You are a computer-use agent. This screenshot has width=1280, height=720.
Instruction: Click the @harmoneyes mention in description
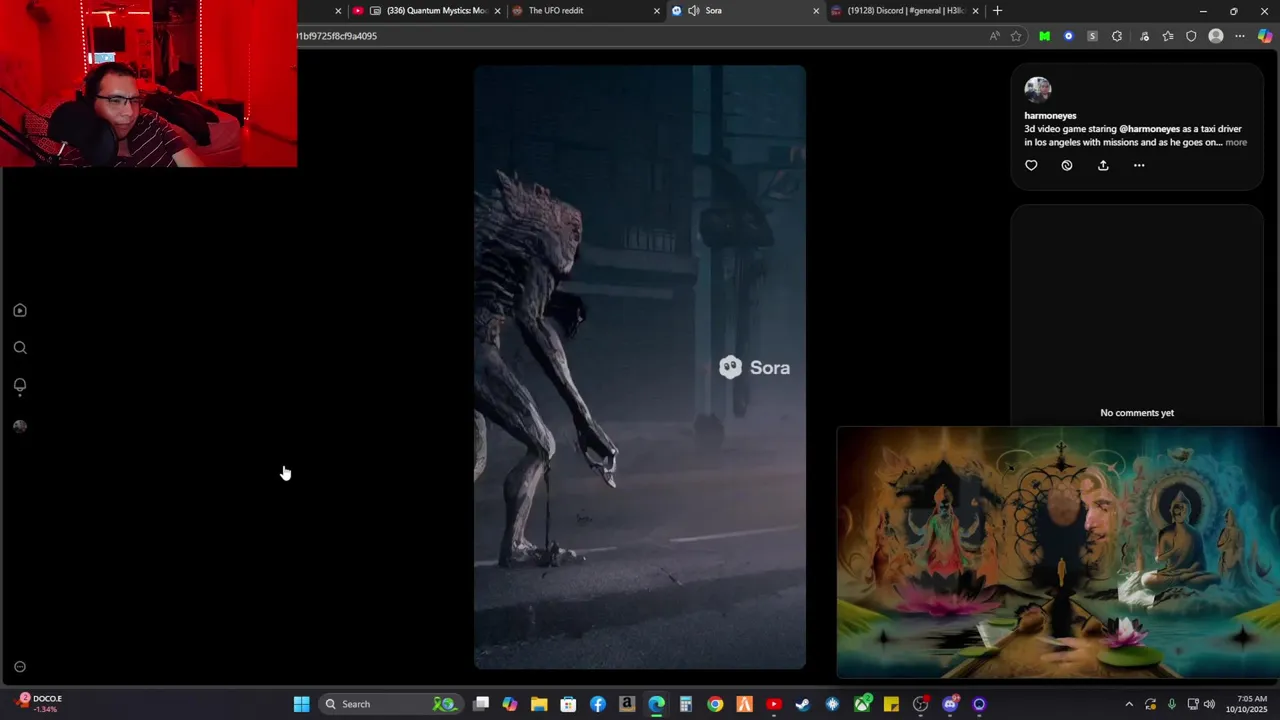pos(1149,129)
